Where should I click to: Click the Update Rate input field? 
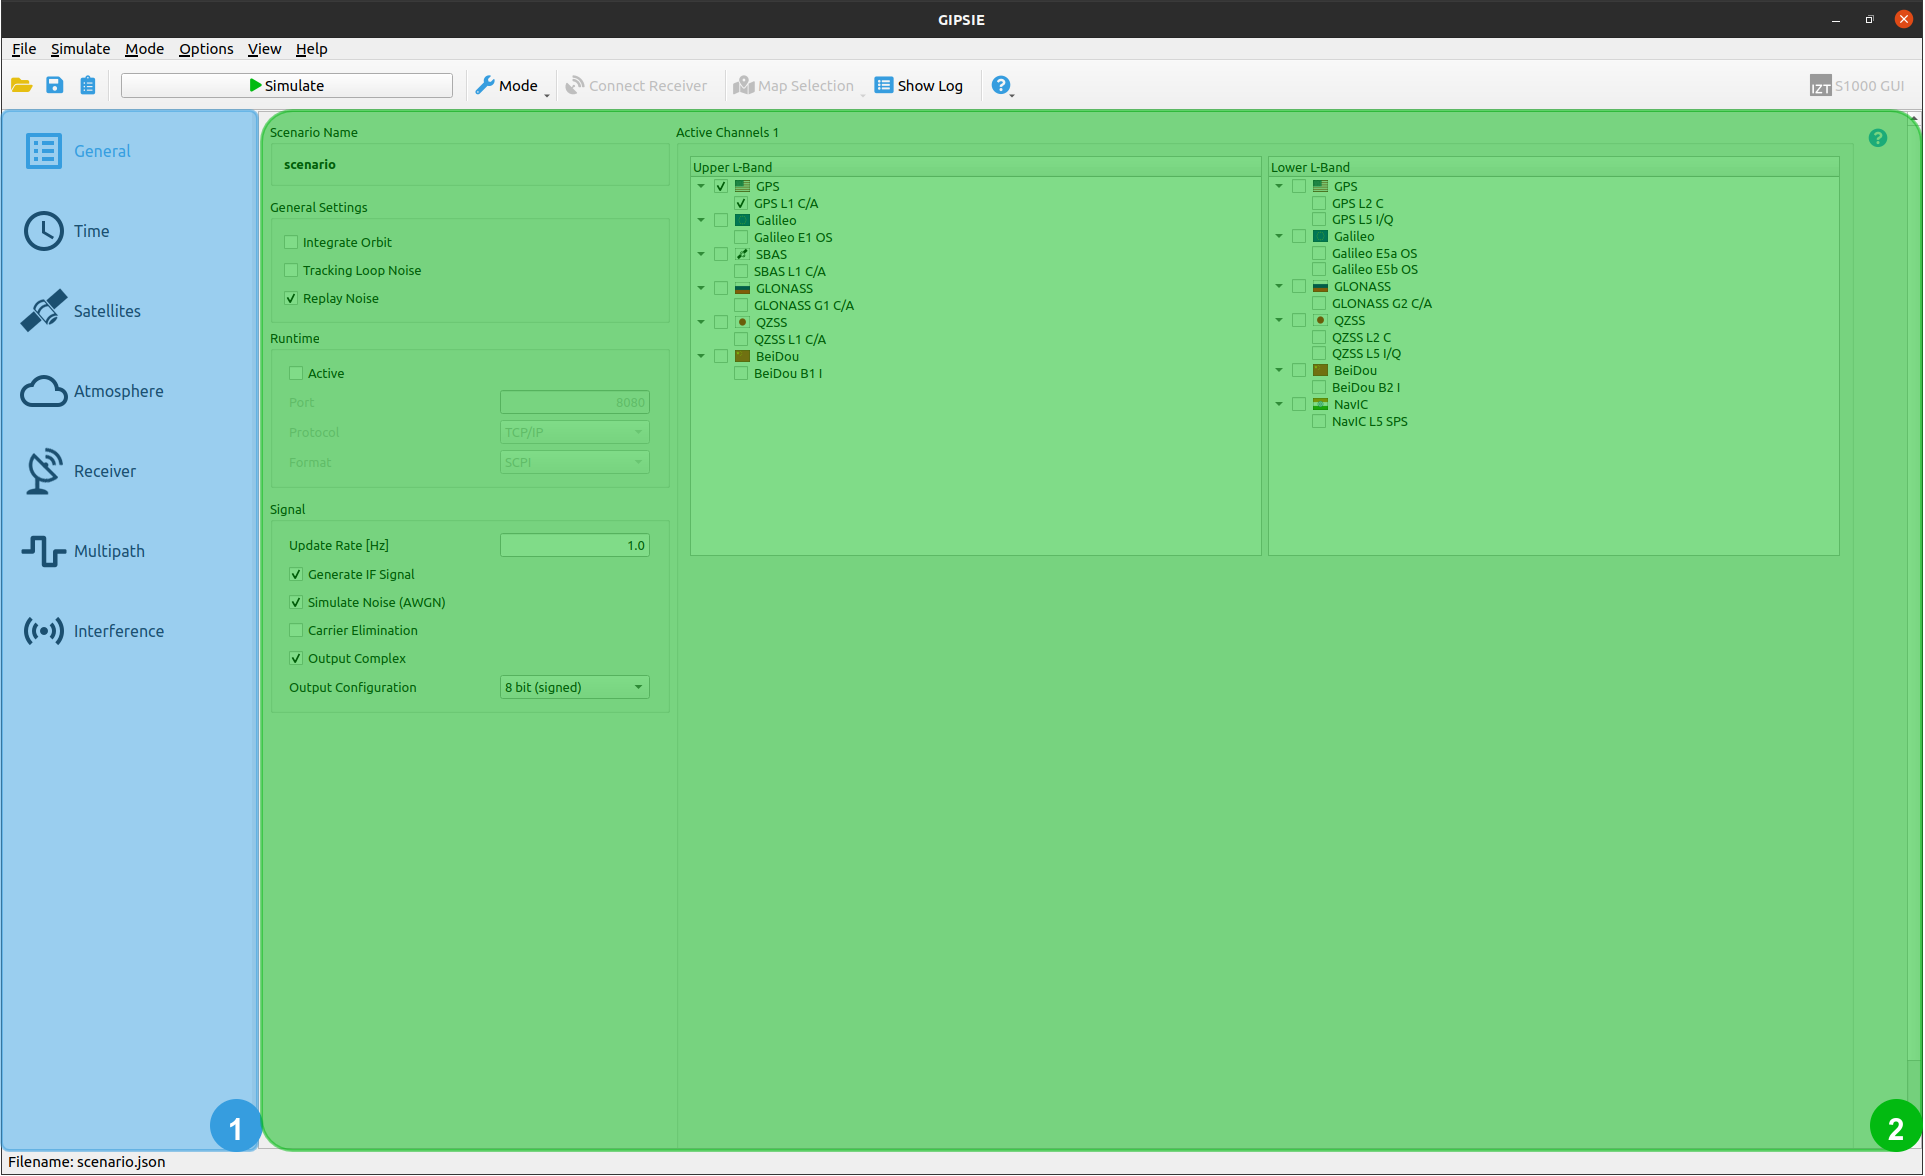pyautogui.click(x=574, y=545)
